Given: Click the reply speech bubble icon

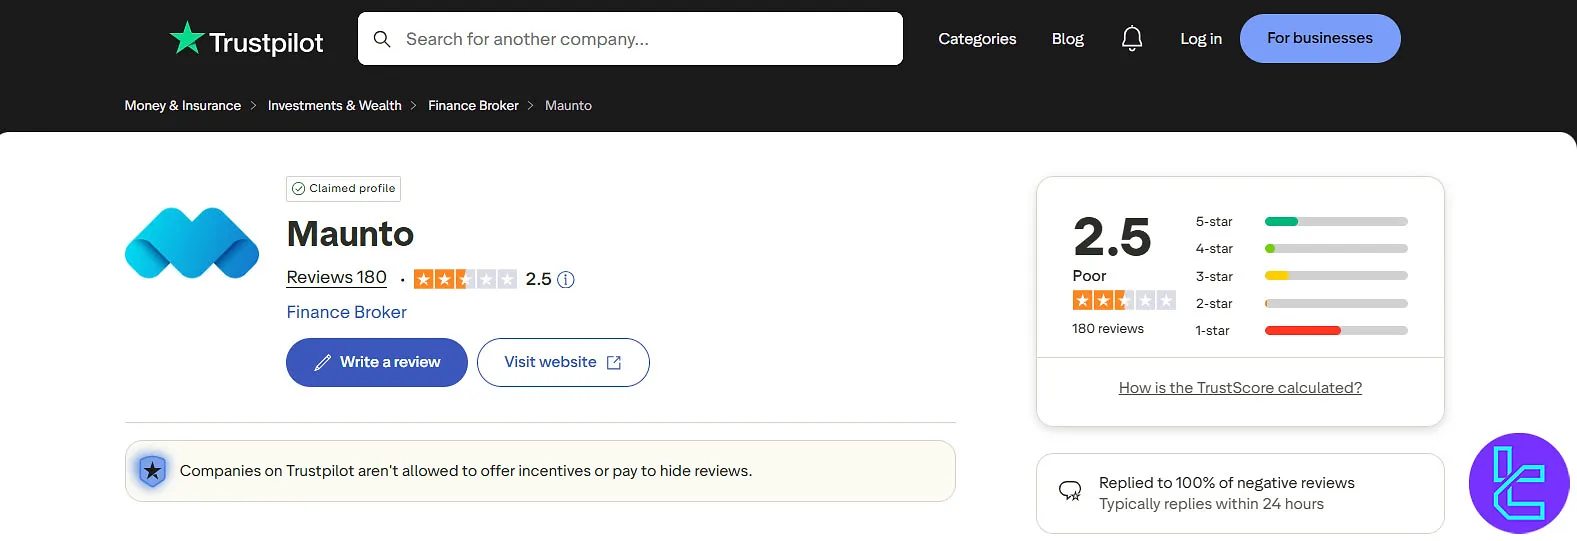Looking at the screenshot, I should click(x=1070, y=491).
